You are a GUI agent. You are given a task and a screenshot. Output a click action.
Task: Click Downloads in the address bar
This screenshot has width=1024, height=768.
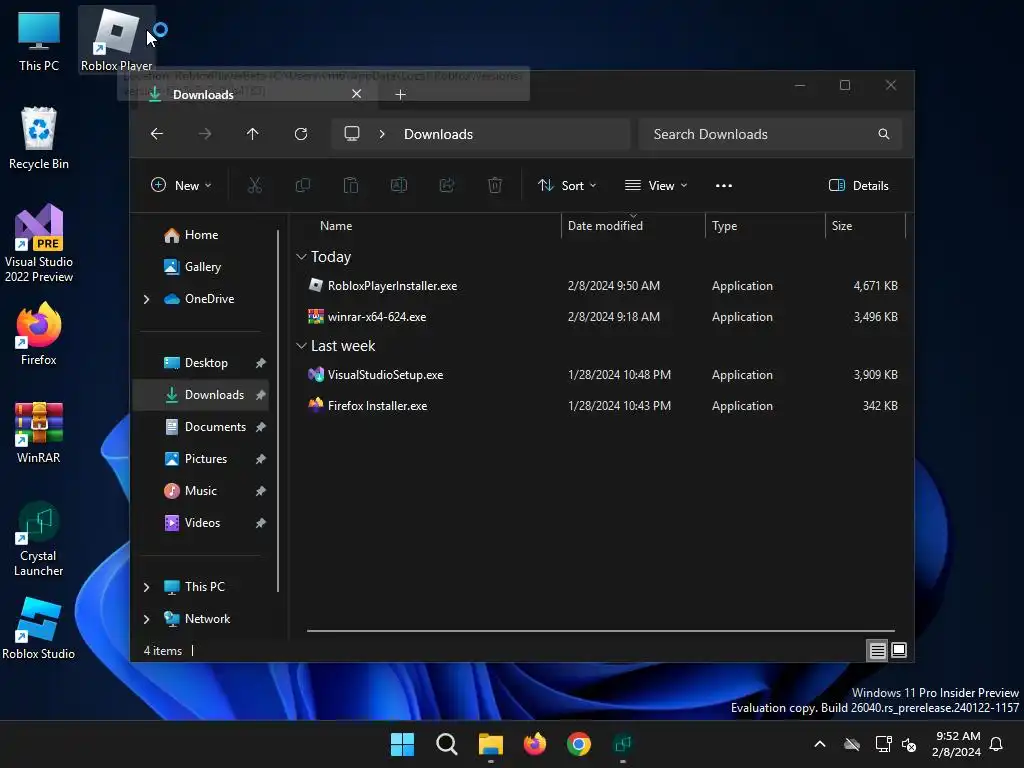click(438, 134)
